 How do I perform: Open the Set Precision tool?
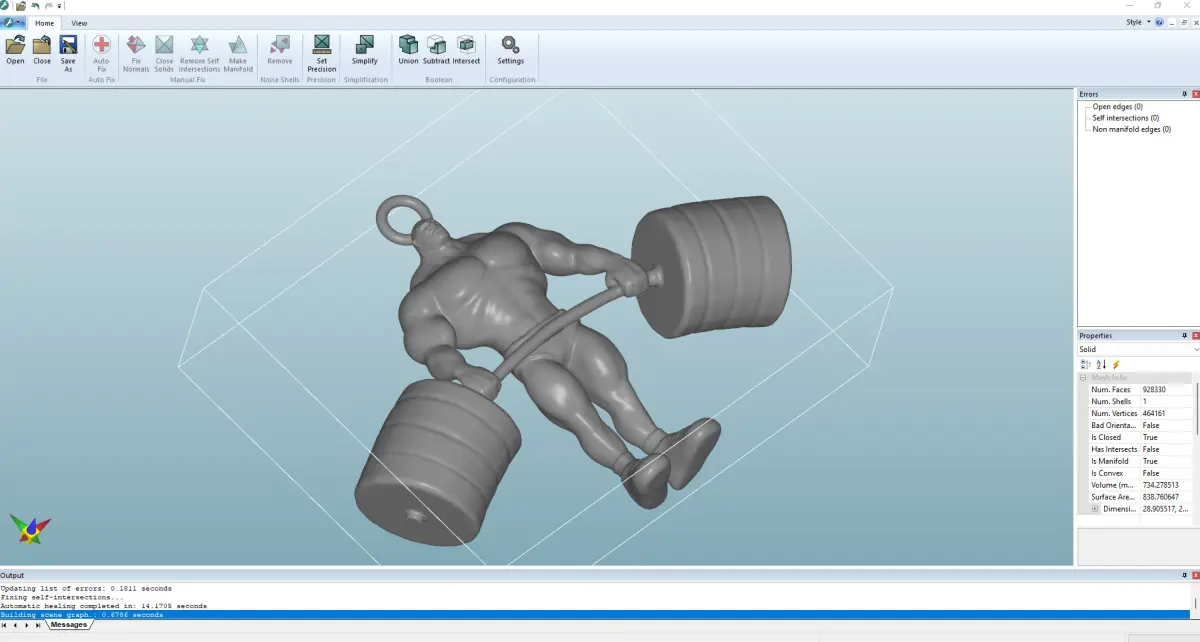click(322, 53)
